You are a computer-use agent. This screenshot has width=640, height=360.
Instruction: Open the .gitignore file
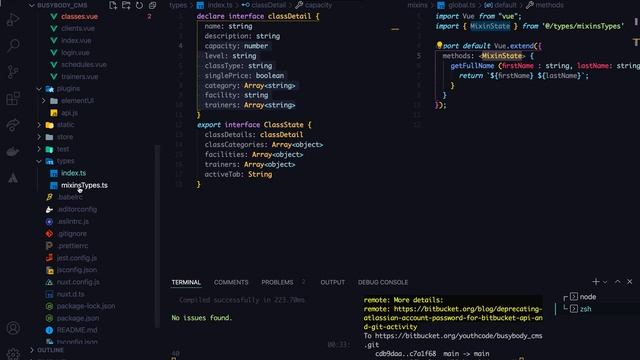click(x=72, y=233)
